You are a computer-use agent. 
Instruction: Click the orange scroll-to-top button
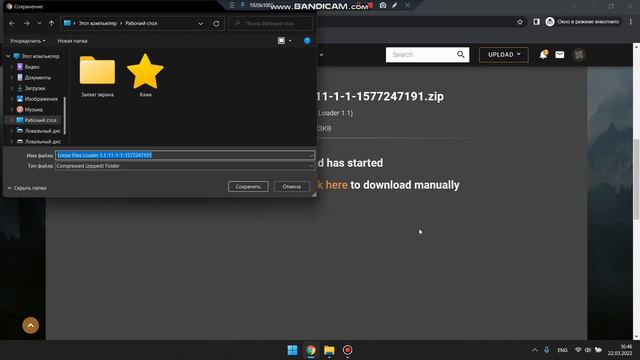tap(31, 325)
